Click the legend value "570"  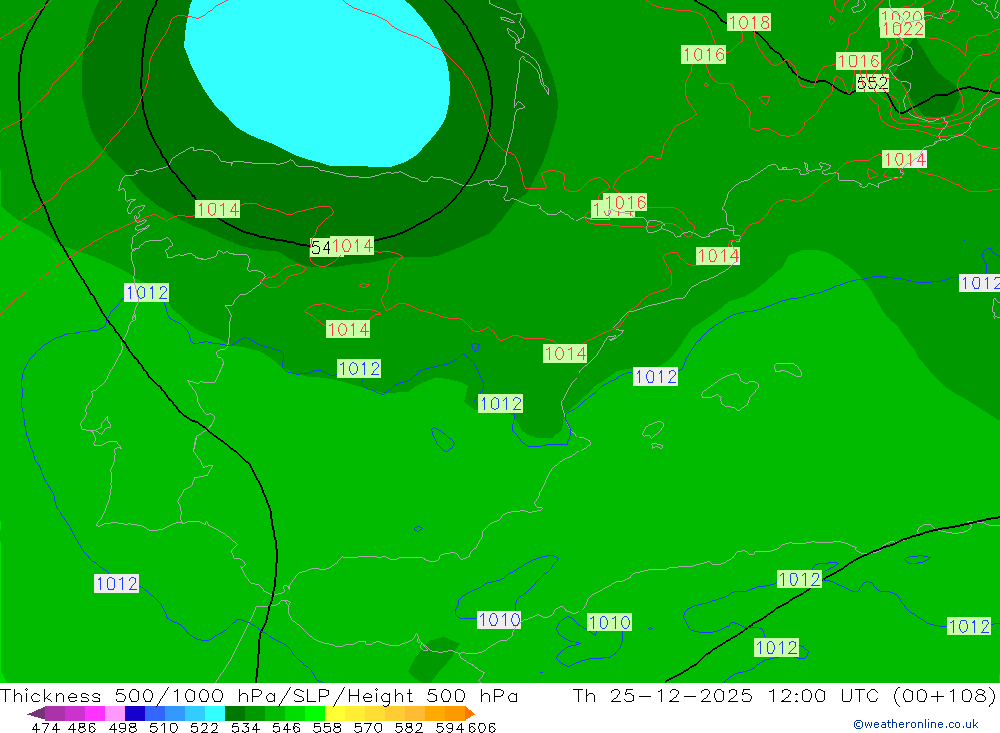(x=368, y=727)
